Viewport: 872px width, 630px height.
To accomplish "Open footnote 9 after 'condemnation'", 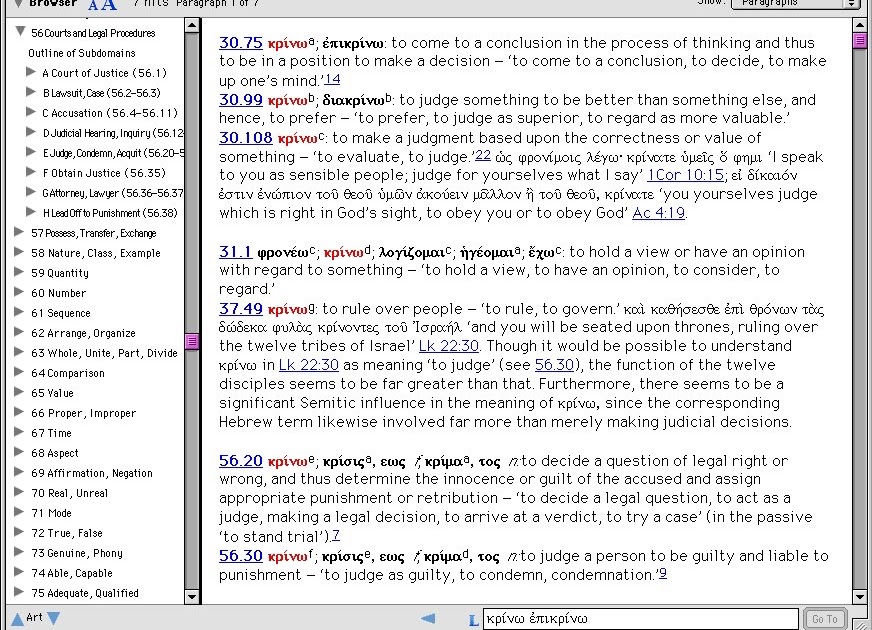I will pos(663,573).
